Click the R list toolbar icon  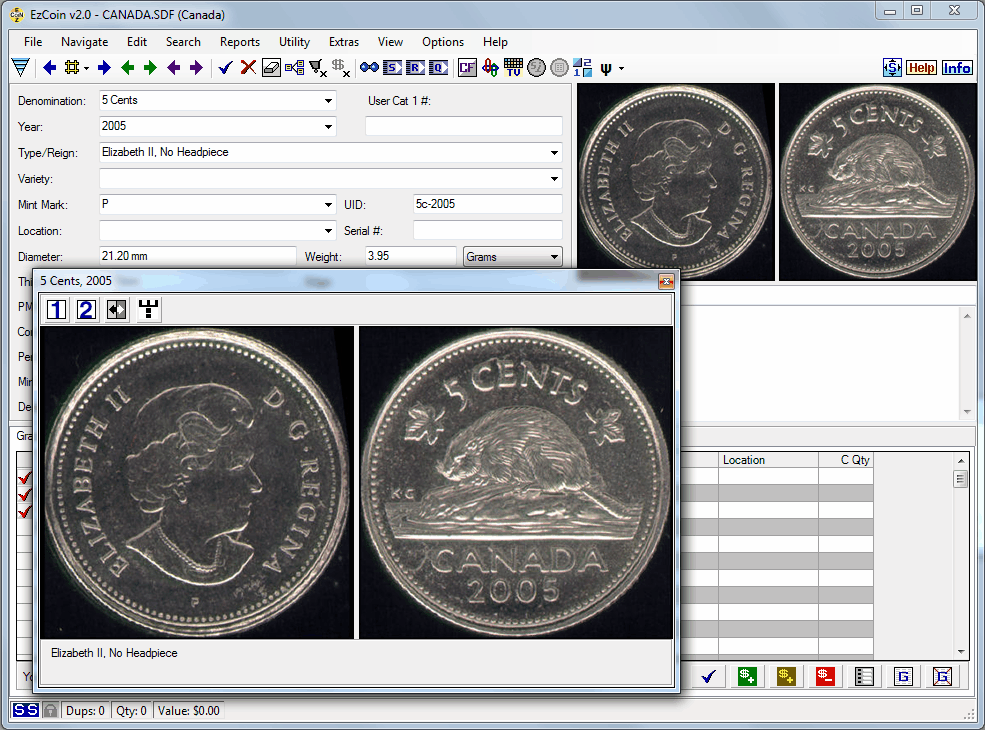point(415,68)
